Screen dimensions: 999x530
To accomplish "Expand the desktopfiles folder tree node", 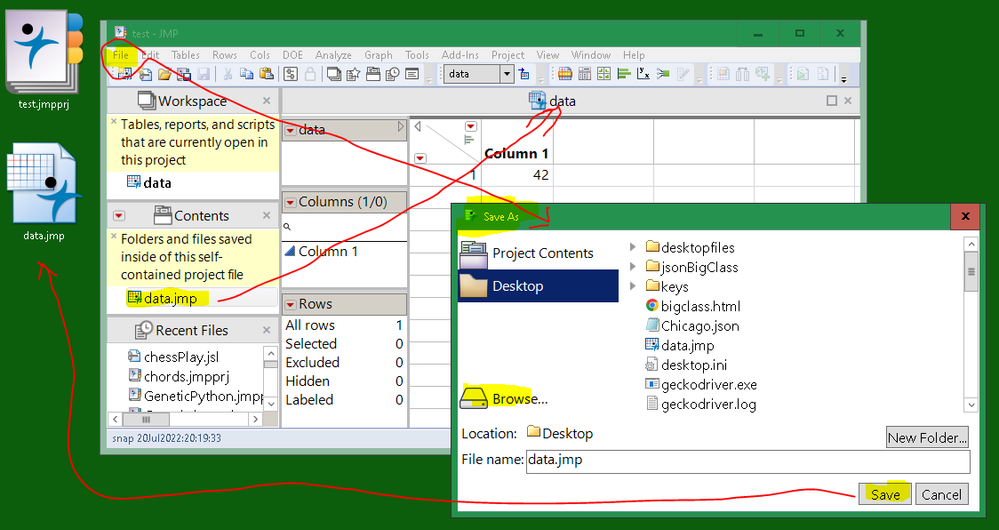I will pyautogui.click(x=633, y=247).
